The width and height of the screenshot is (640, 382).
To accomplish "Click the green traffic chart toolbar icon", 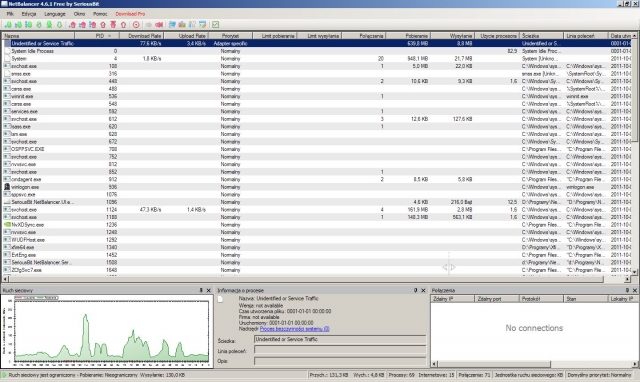I will pyautogui.click(x=216, y=25).
